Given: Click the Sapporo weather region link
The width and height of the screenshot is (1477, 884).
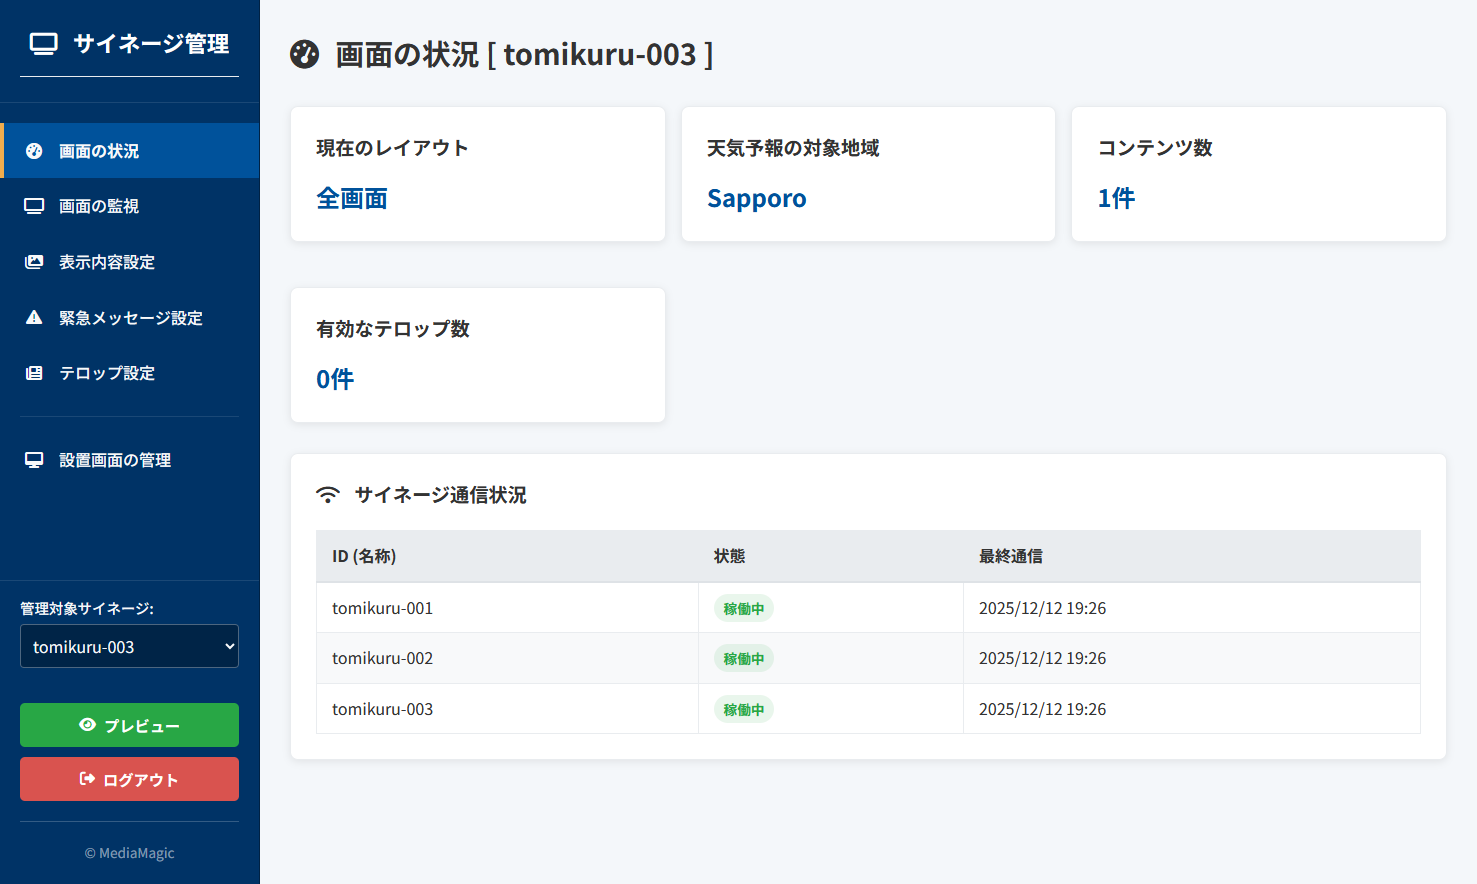Looking at the screenshot, I should pyautogui.click(x=756, y=198).
